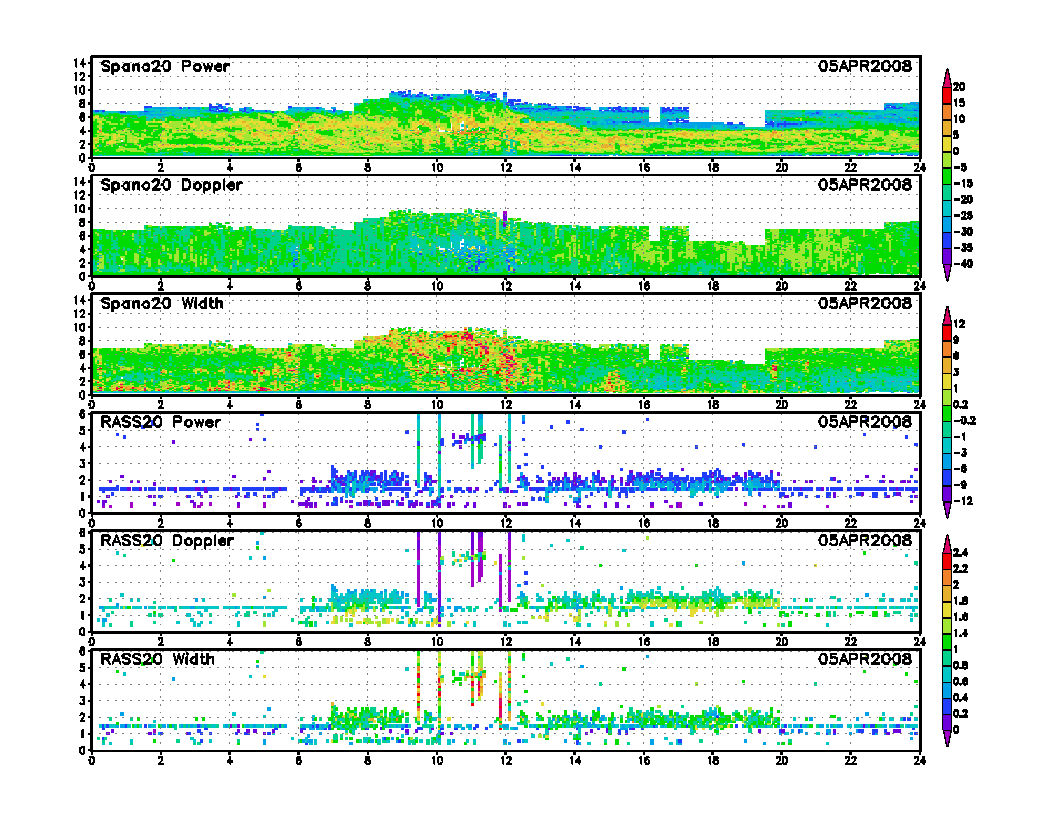Click the colorbar label "-35"
Screen dimensions: 1056x816
coord(963,248)
